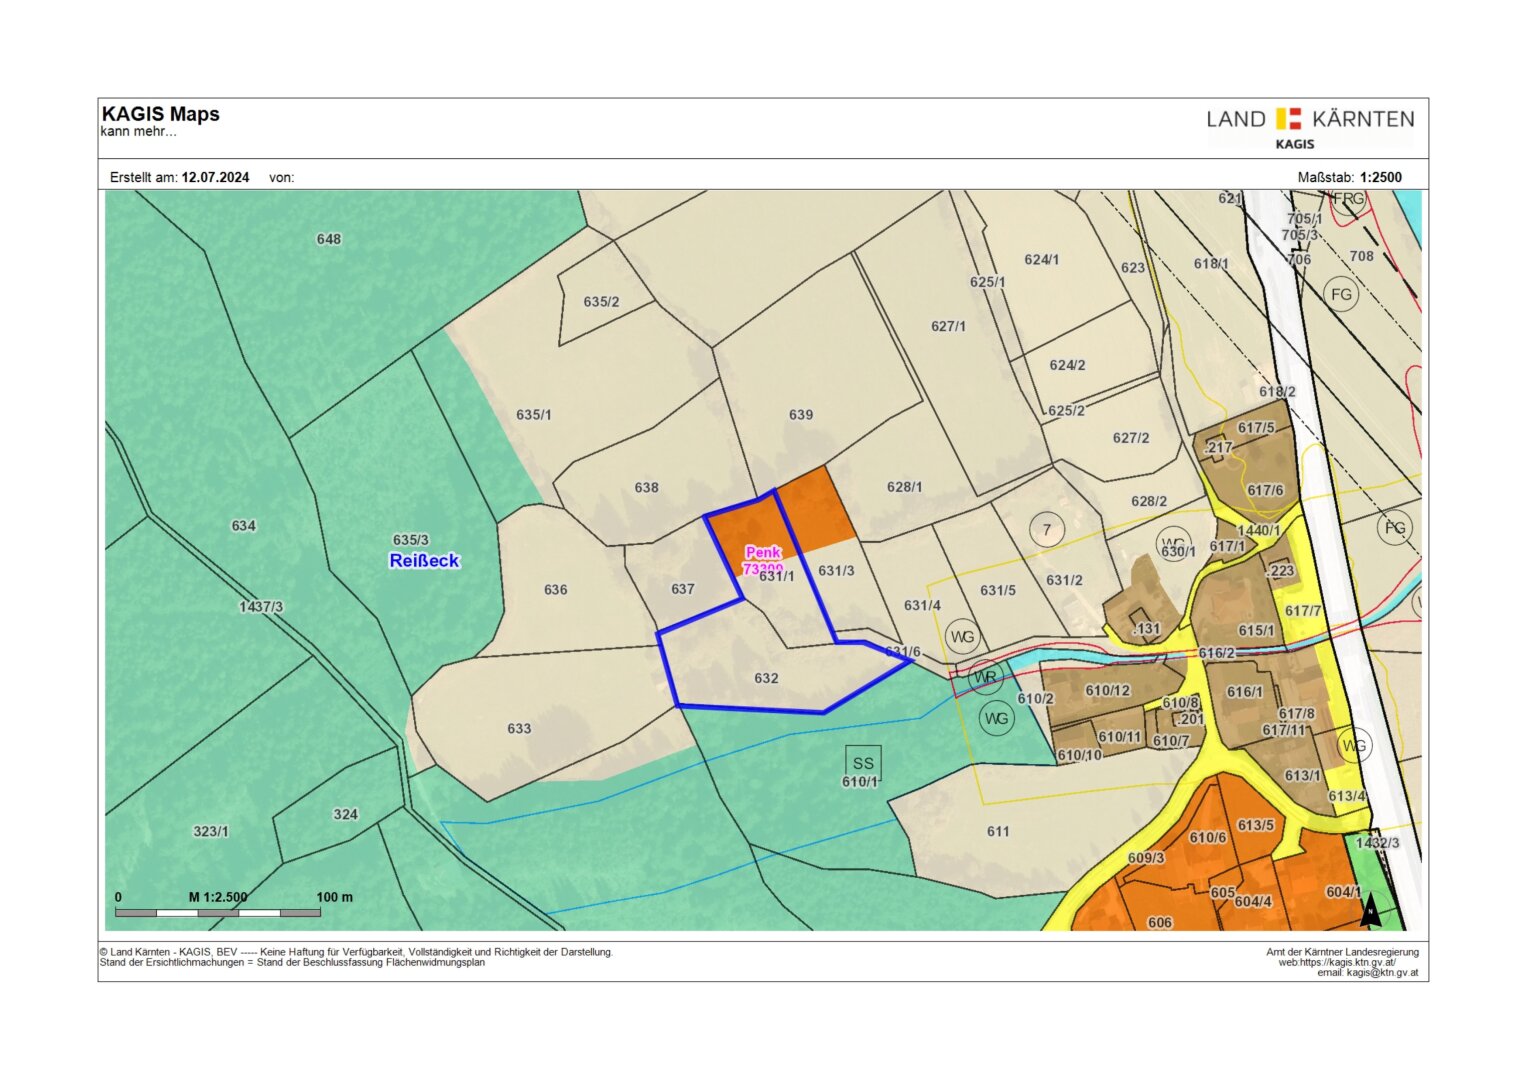Click the Land Kärnten flag logo
Screen dimensions: 1527x1080
point(1289,119)
